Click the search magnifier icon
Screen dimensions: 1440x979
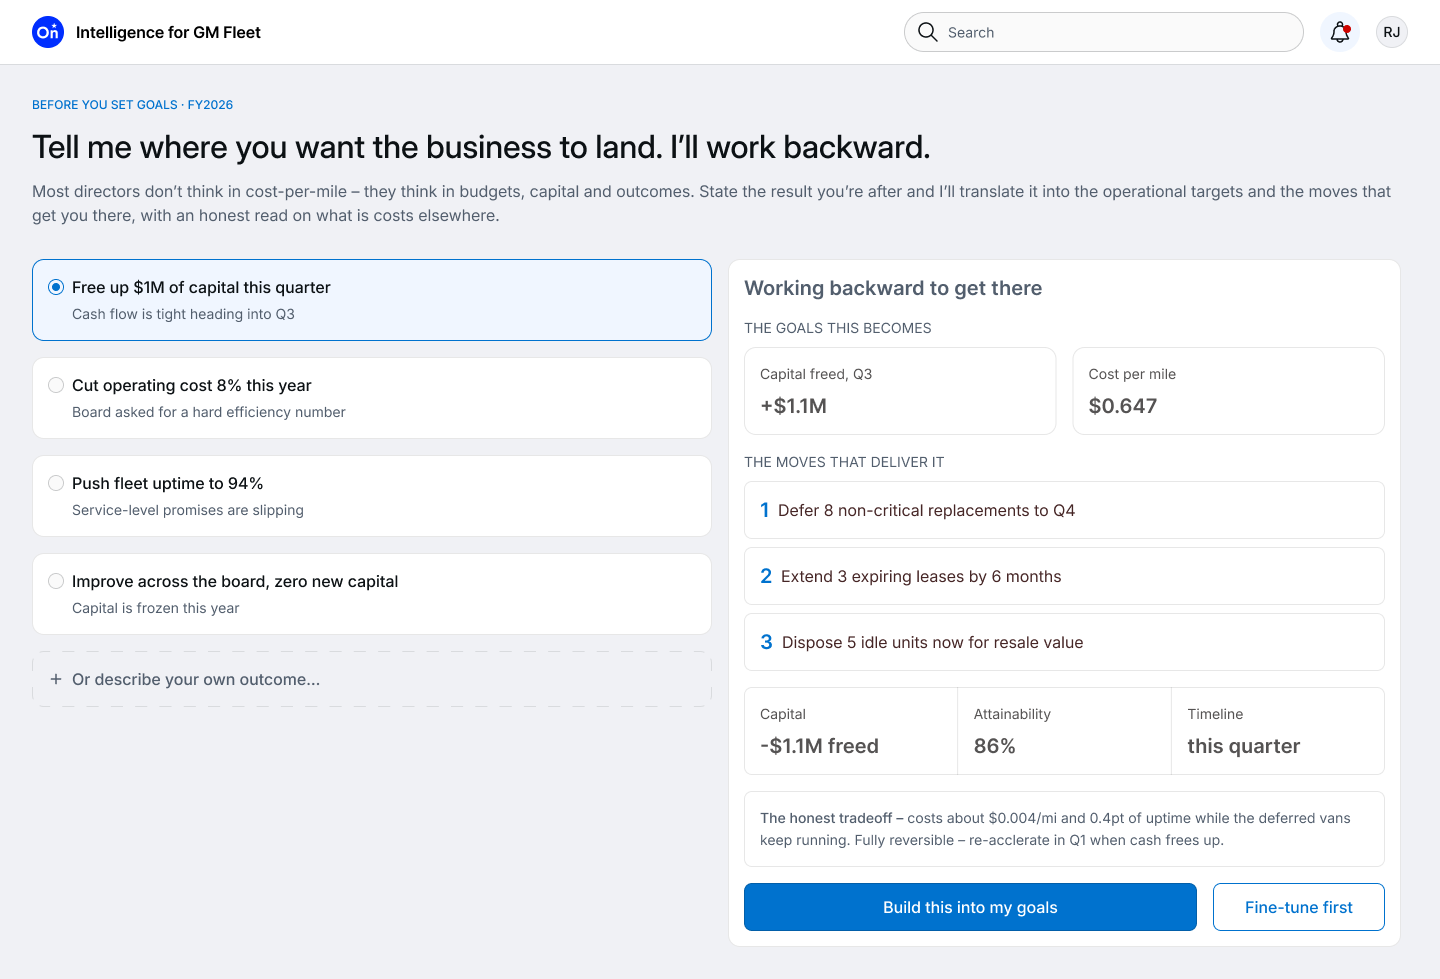(x=928, y=32)
